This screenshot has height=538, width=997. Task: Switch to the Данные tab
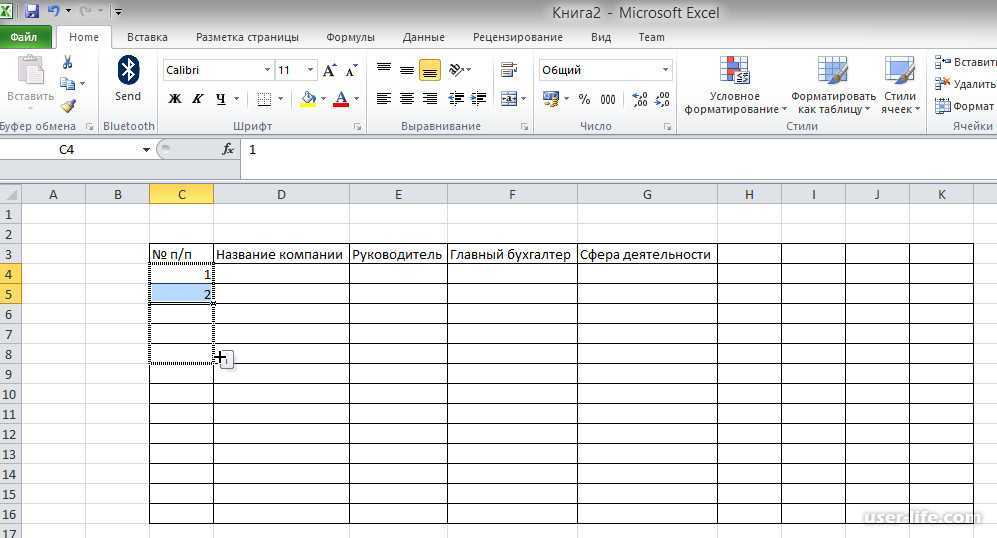(x=423, y=37)
